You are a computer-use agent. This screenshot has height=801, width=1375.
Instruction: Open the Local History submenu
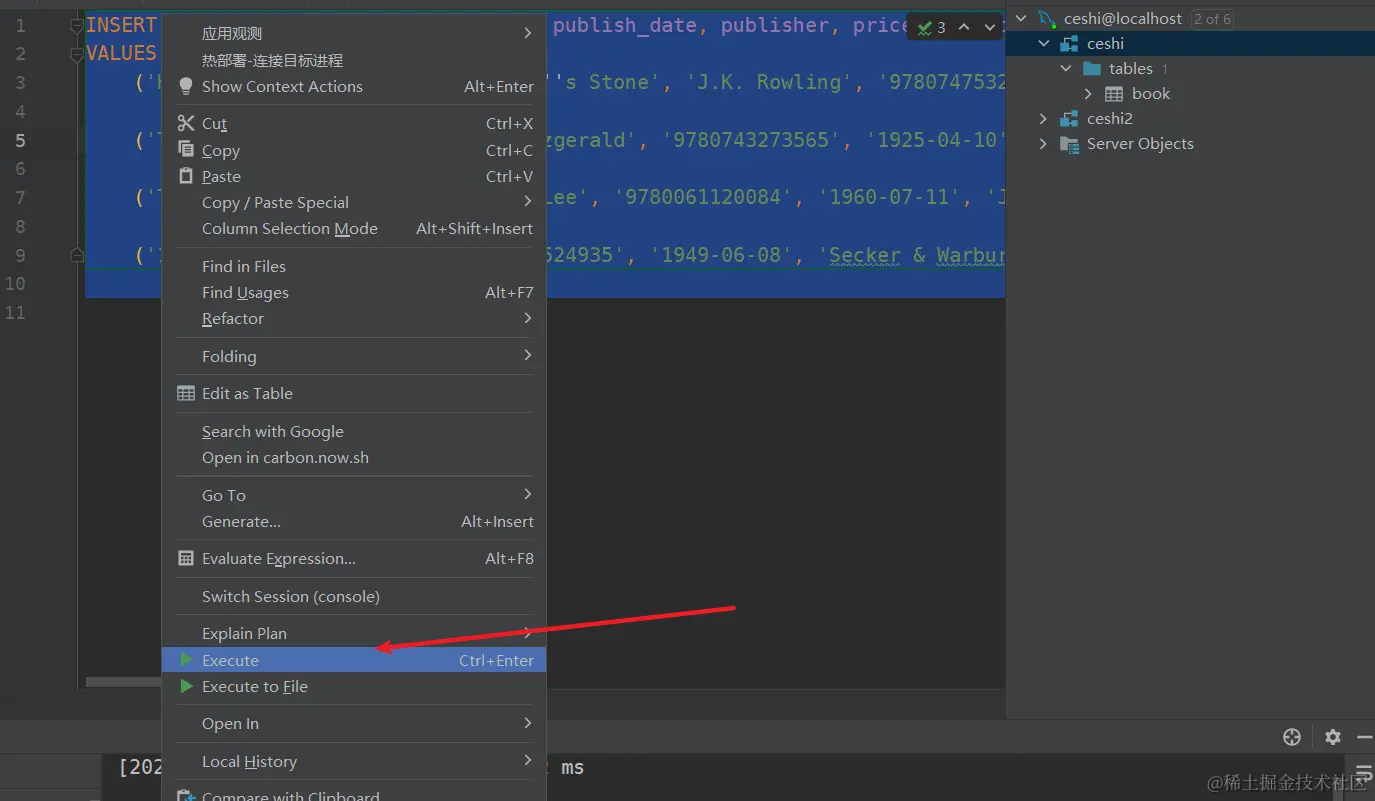pos(354,761)
